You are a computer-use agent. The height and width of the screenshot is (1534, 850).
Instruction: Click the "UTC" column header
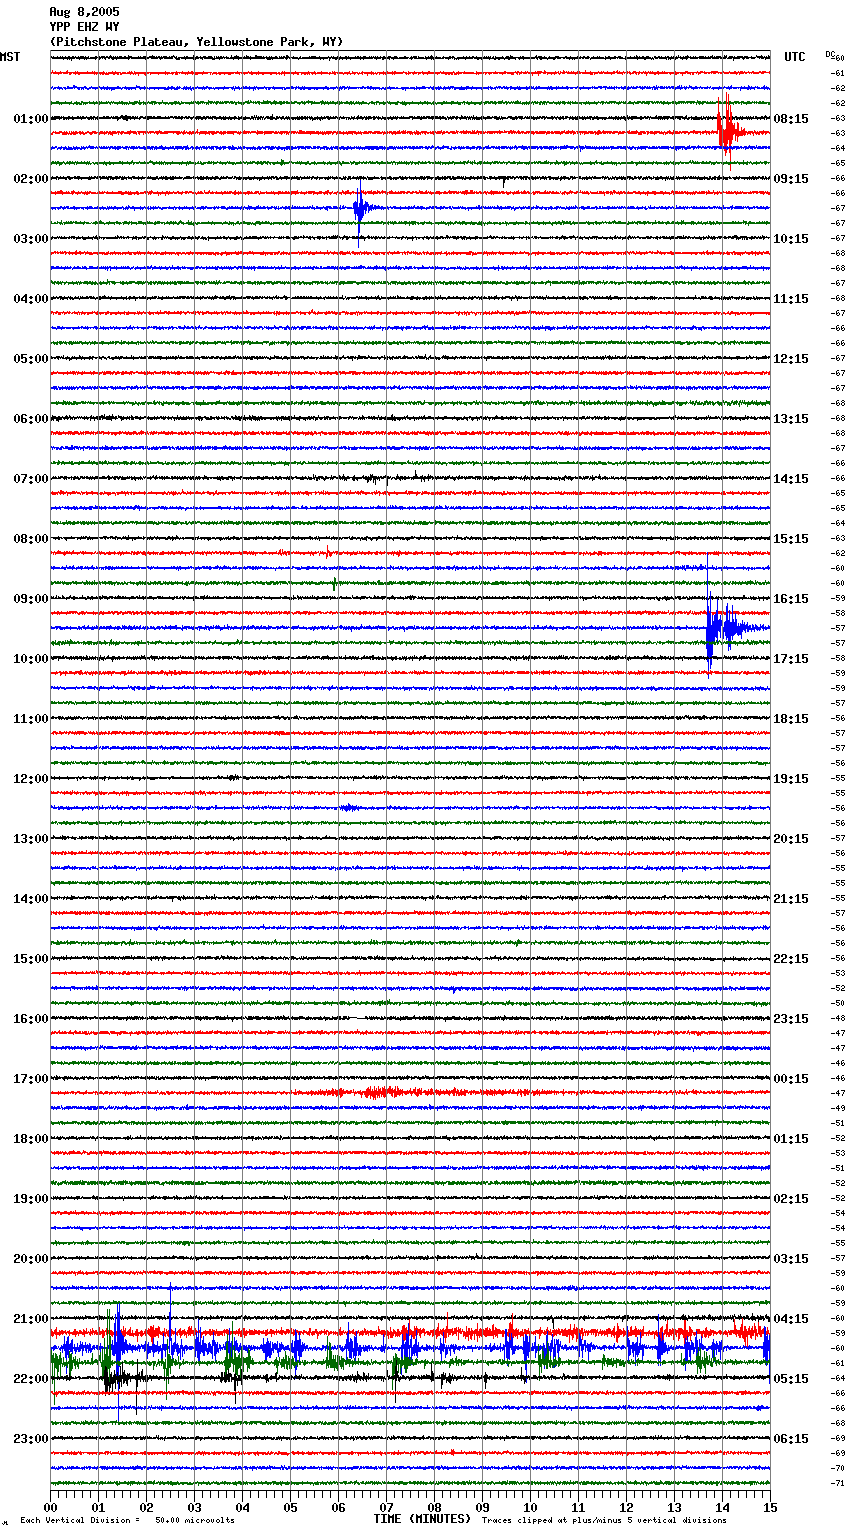[794, 57]
